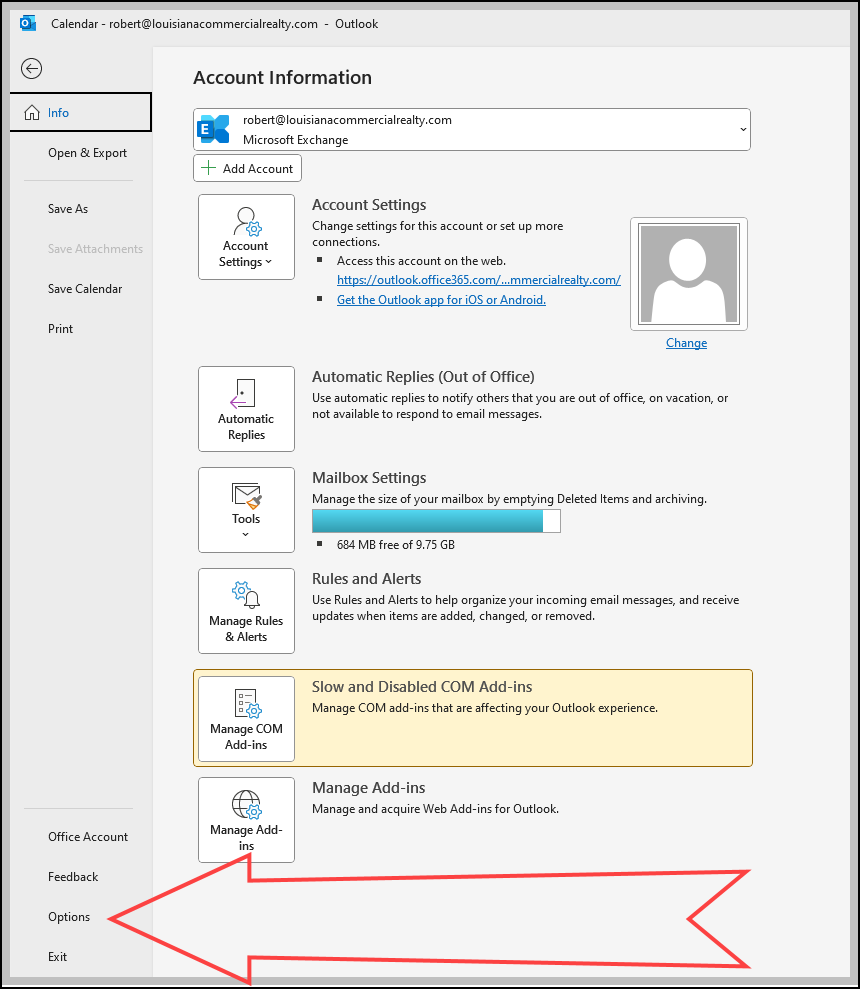Open Automatic Replies door-arrow icon button

(246, 409)
